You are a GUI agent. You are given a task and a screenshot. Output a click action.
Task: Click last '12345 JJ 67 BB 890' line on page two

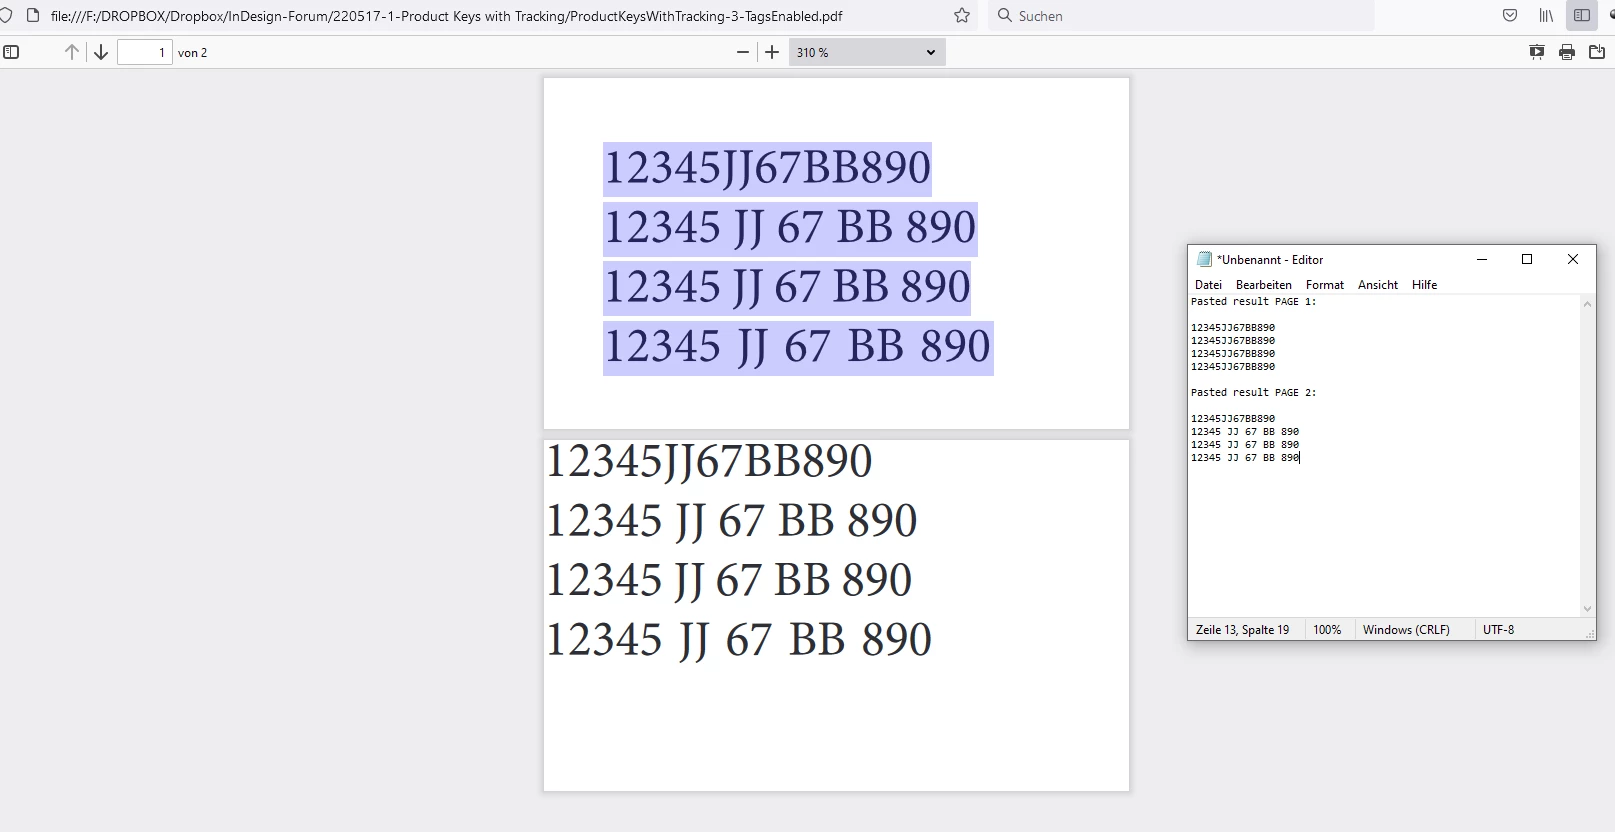tap(739, 640)
